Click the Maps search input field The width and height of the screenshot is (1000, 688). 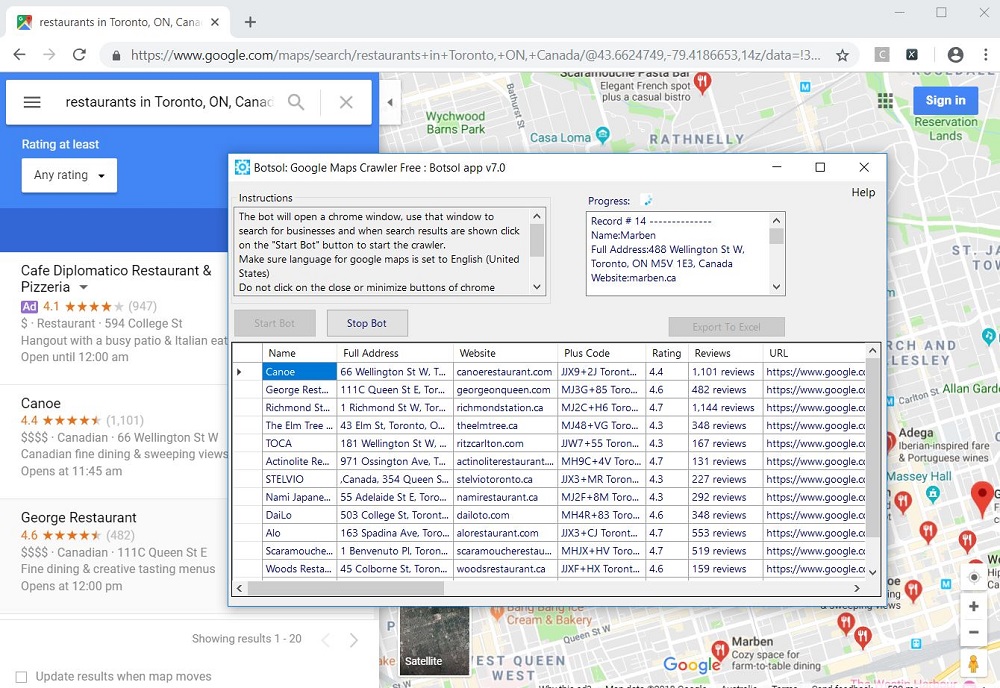click(170, 102)
